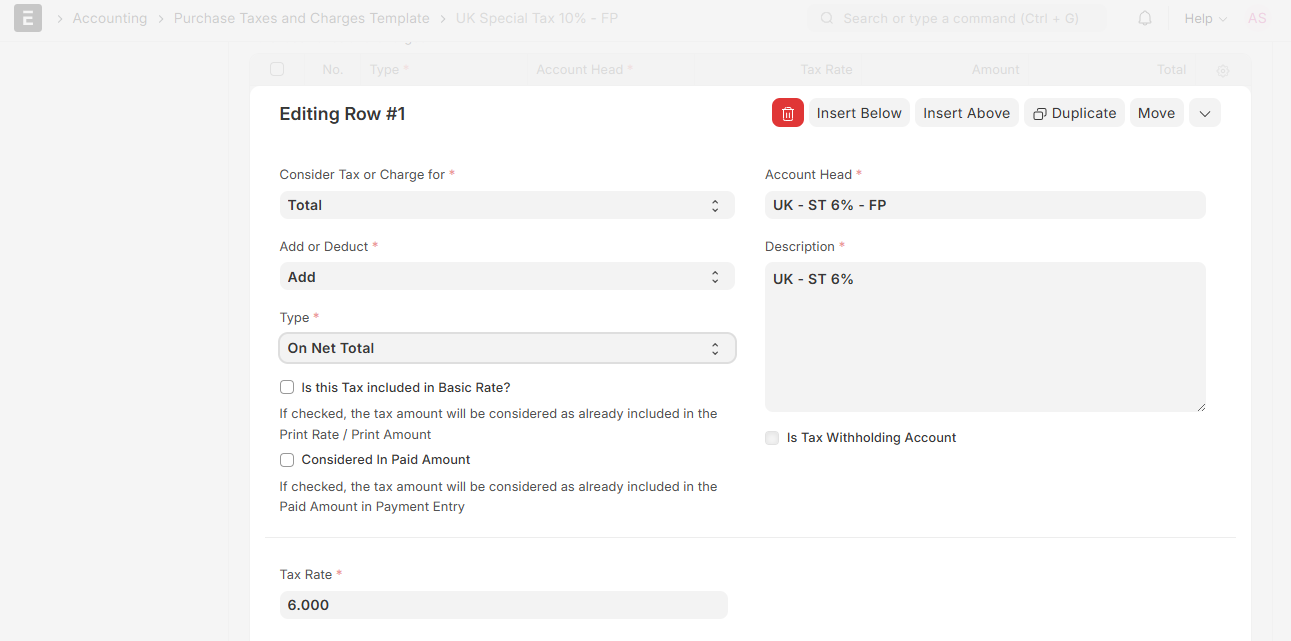Viewport: 1291px width, 641px height.
Task: Open the 'Add or Deduct' dropdown
Action: click(x=506, y=277)
